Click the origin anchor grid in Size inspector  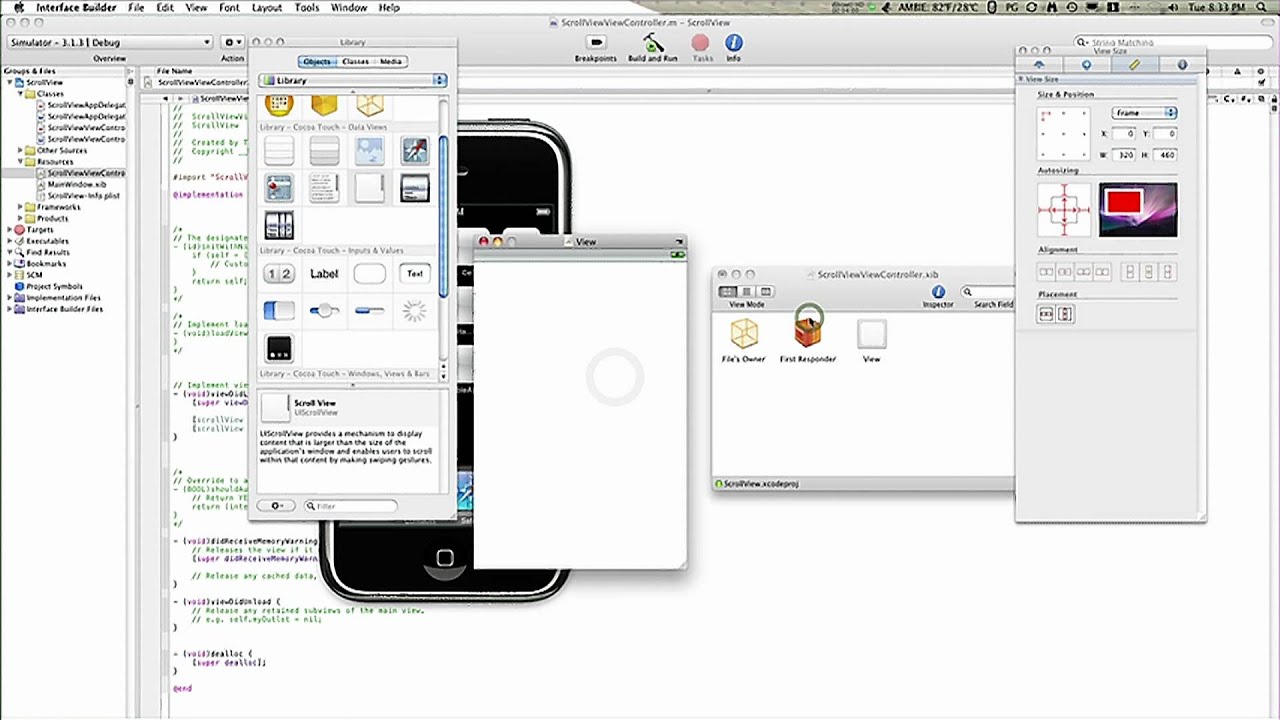point(1063,134)
